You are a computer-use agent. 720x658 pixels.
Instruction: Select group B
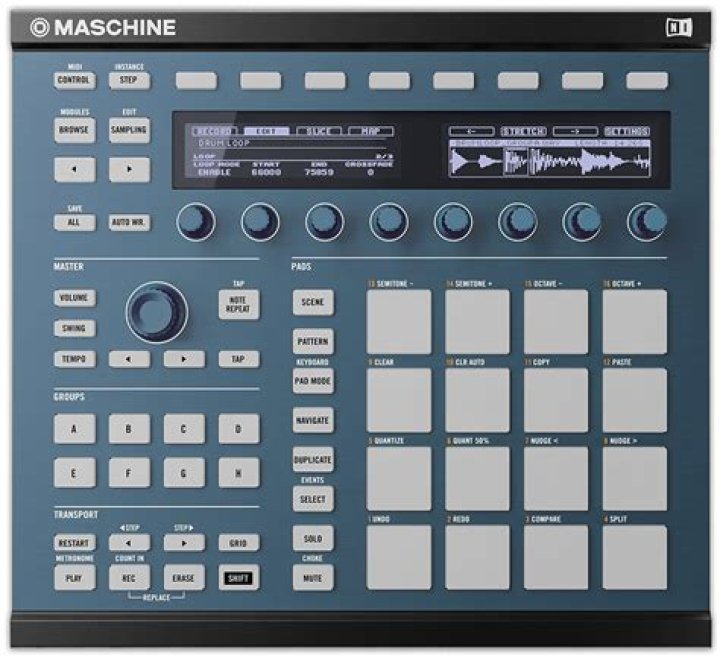pyautogui.click(x=129, y=429)
